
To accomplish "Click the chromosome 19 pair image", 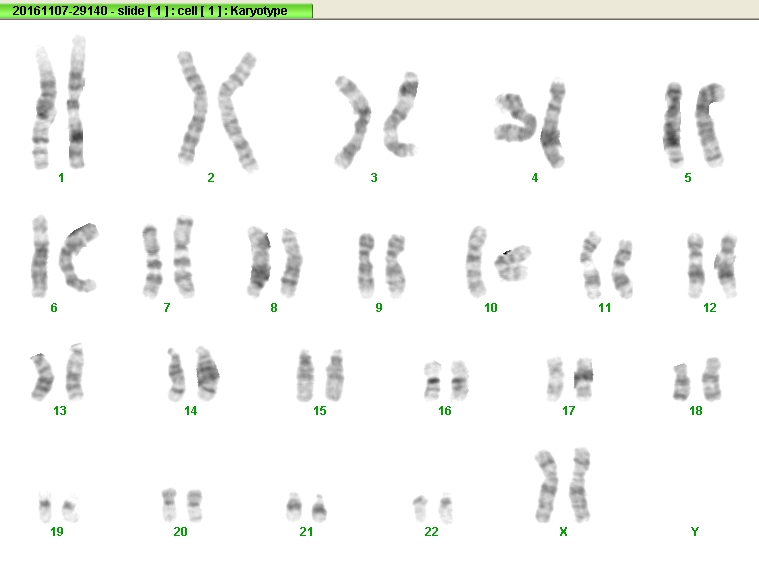I will (x=58, y=507).
